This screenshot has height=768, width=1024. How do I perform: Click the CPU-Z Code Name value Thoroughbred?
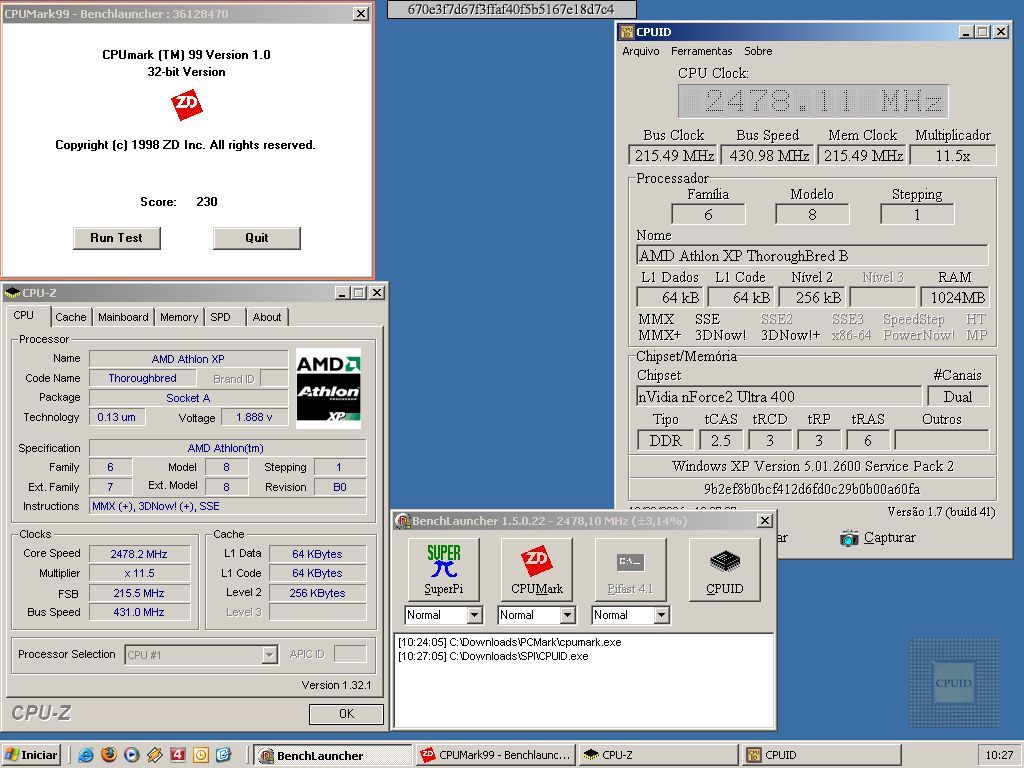pos(142,378)
